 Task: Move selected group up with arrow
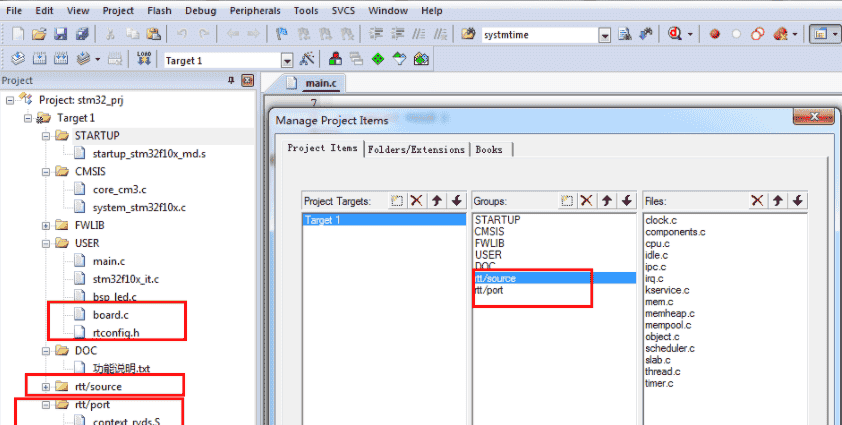click(x=607, y=201)
